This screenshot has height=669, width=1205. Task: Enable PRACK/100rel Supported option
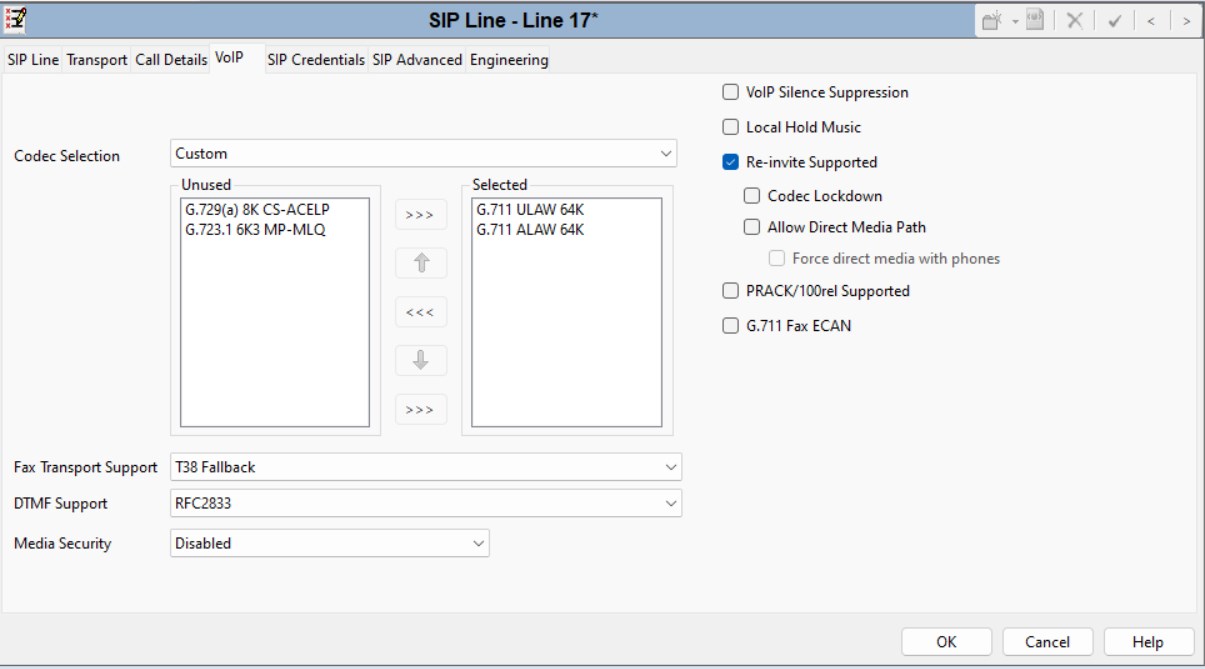[730, 291]
